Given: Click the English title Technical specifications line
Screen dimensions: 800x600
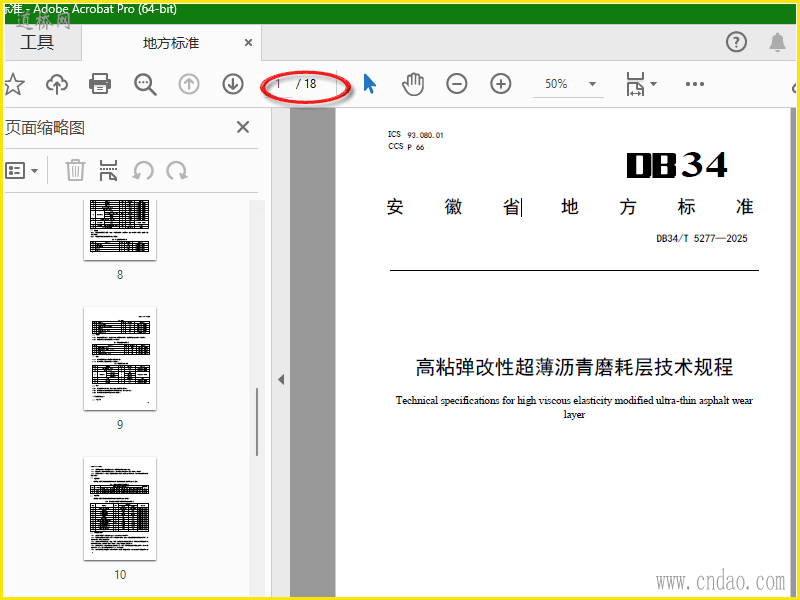Looking at the screenshot, I should [574, 407].
